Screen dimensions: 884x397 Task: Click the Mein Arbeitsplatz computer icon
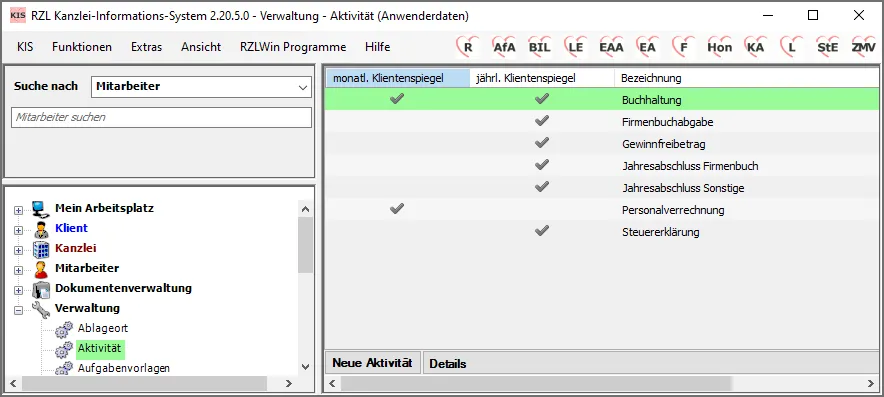click(x=41, y=209)
